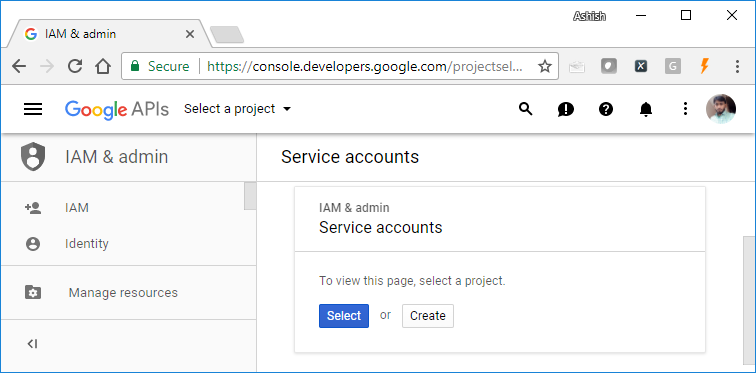This screenshot has width=756, height=373.
Task: Click the faded mail extension icon
Action: (577, 67)
